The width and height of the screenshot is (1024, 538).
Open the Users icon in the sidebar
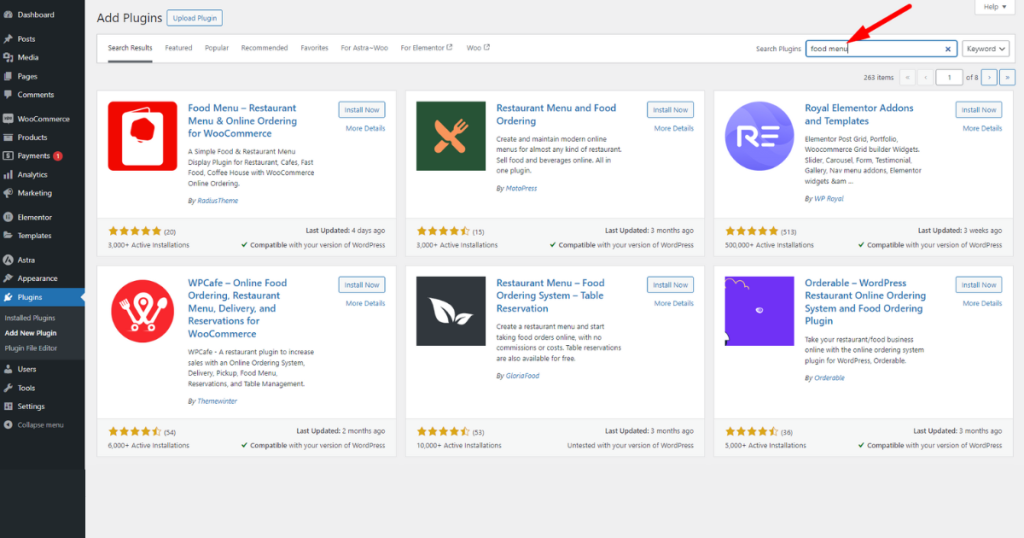pos(8,370)
